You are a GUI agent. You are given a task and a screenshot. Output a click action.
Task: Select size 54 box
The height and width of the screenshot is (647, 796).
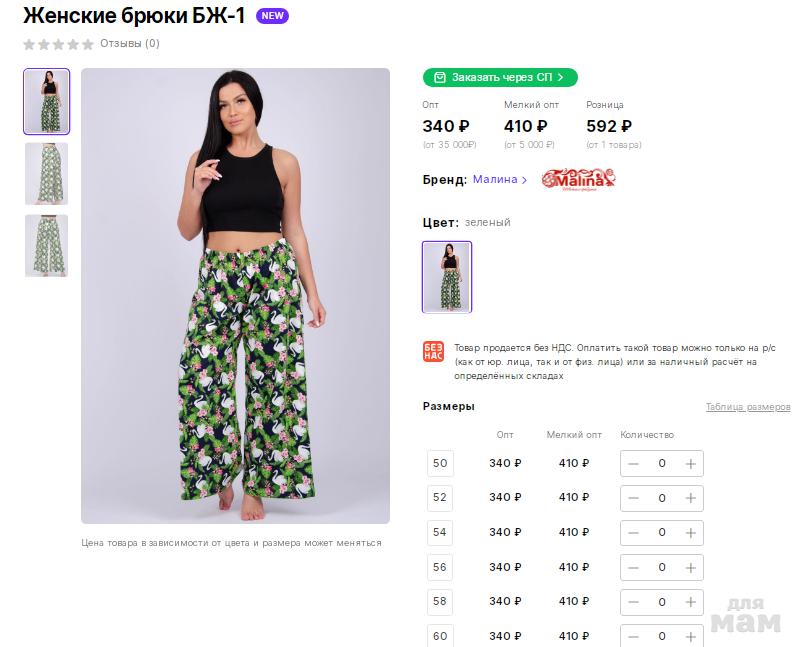(440, 532)
